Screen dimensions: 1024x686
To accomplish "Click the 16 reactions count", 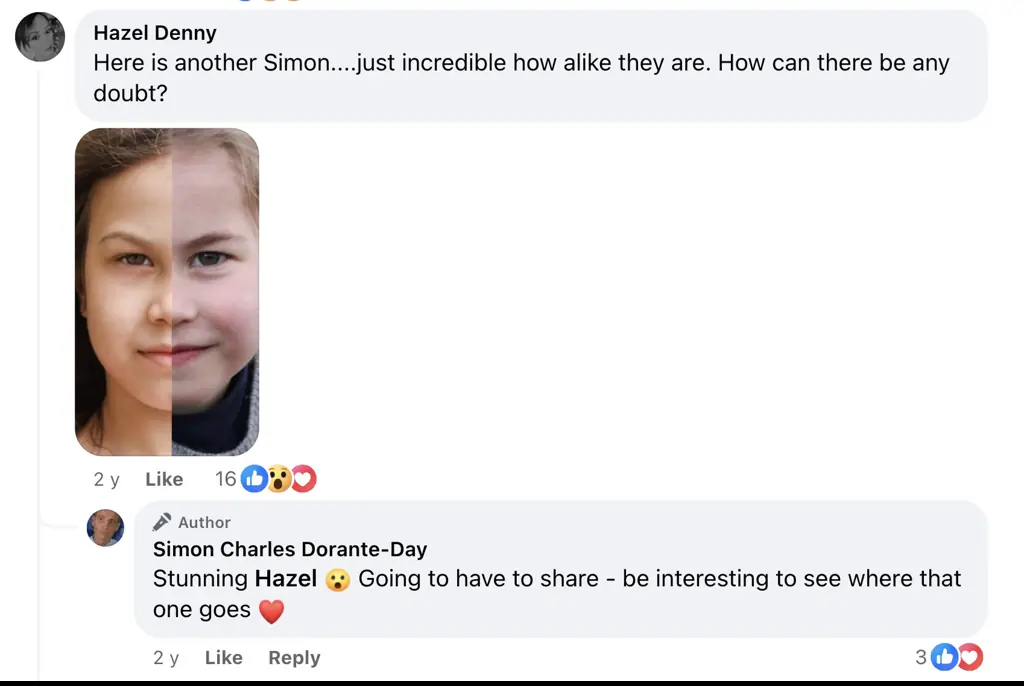I will 226,479.
